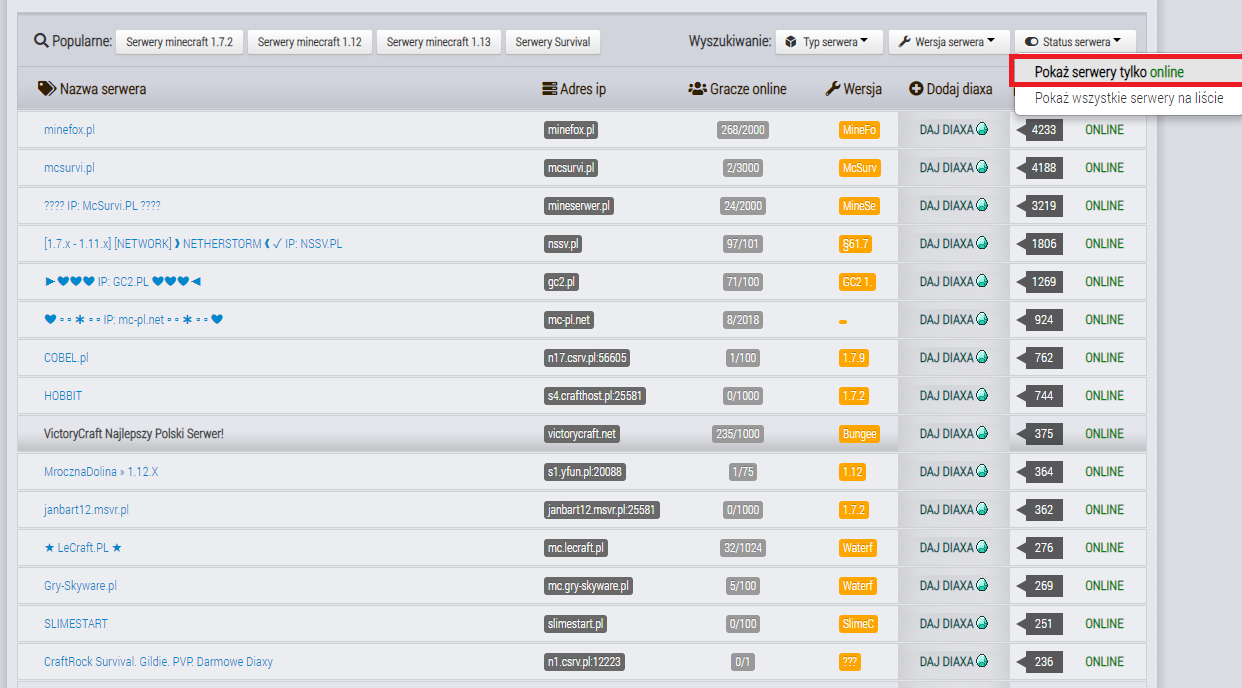
Task: Copy the nssv.pl IP address badge
Action: tap(563, 244)
